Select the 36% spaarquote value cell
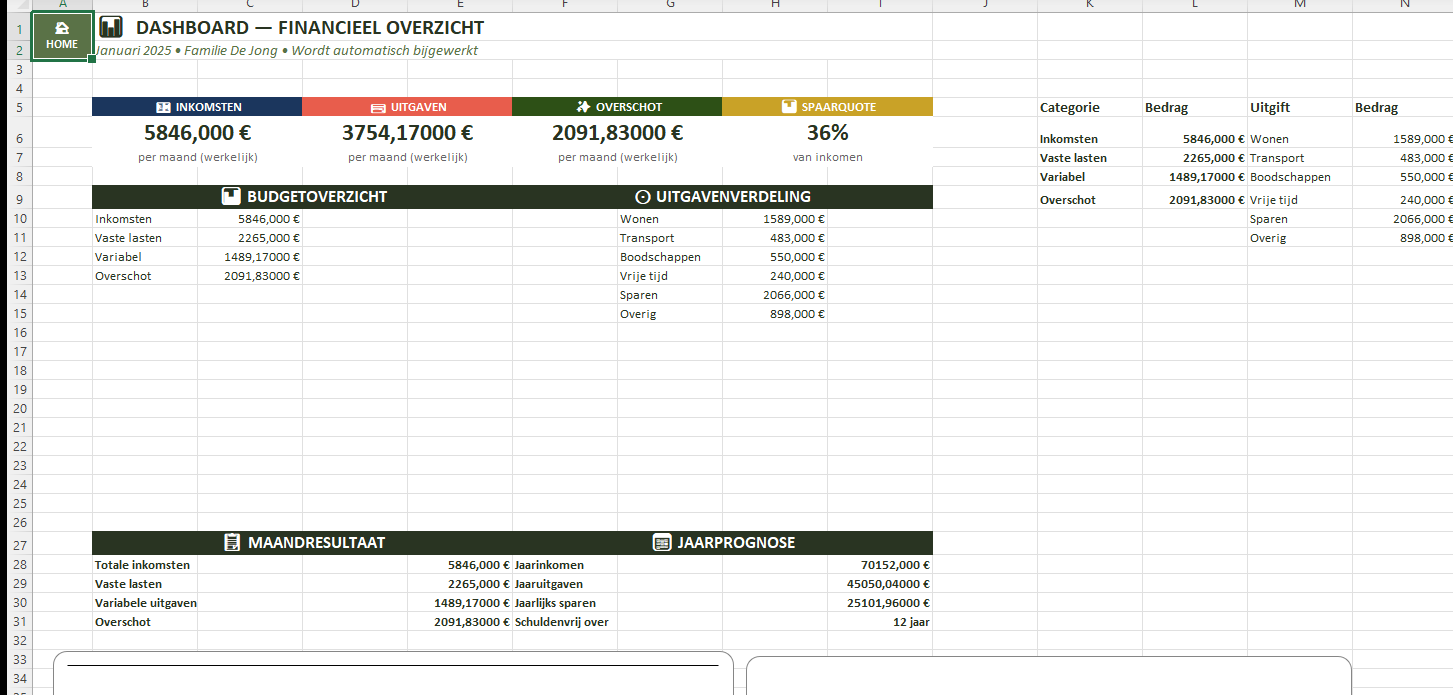The height and width of the screenshot is (695, 1453). point(827,133)
